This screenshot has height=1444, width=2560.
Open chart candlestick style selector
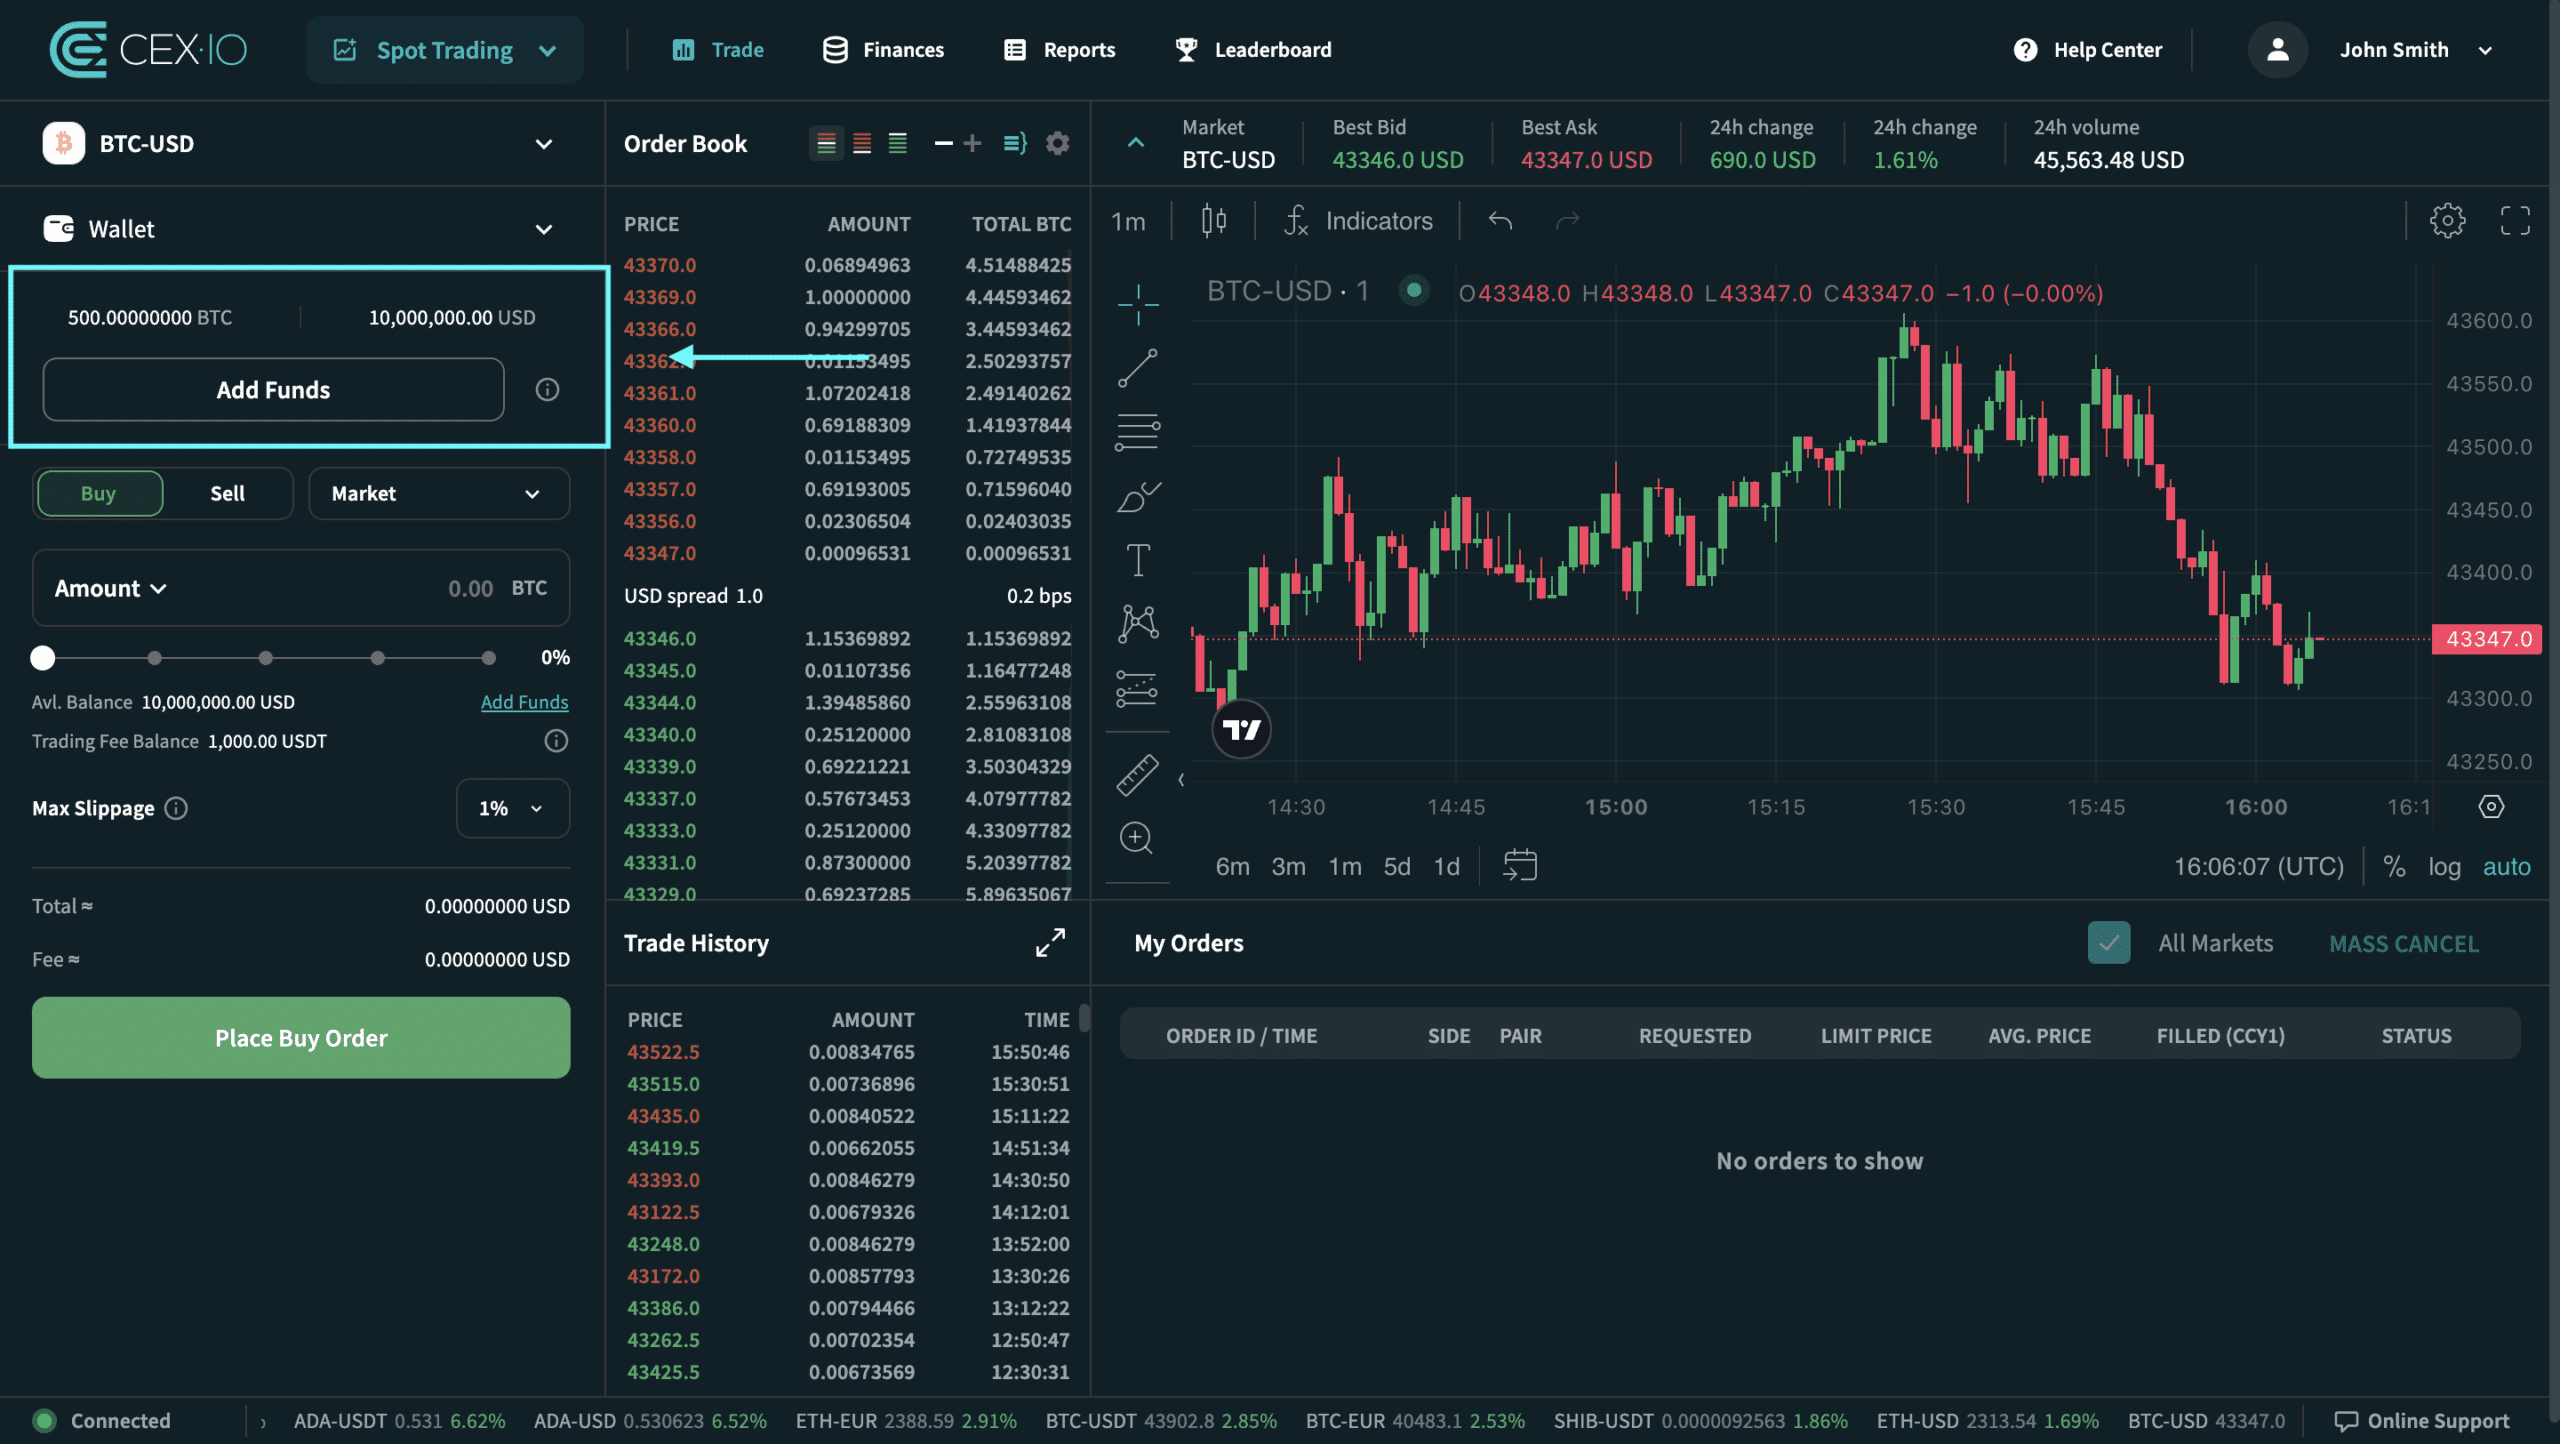pyautogui.click(x=1213, y=221)
